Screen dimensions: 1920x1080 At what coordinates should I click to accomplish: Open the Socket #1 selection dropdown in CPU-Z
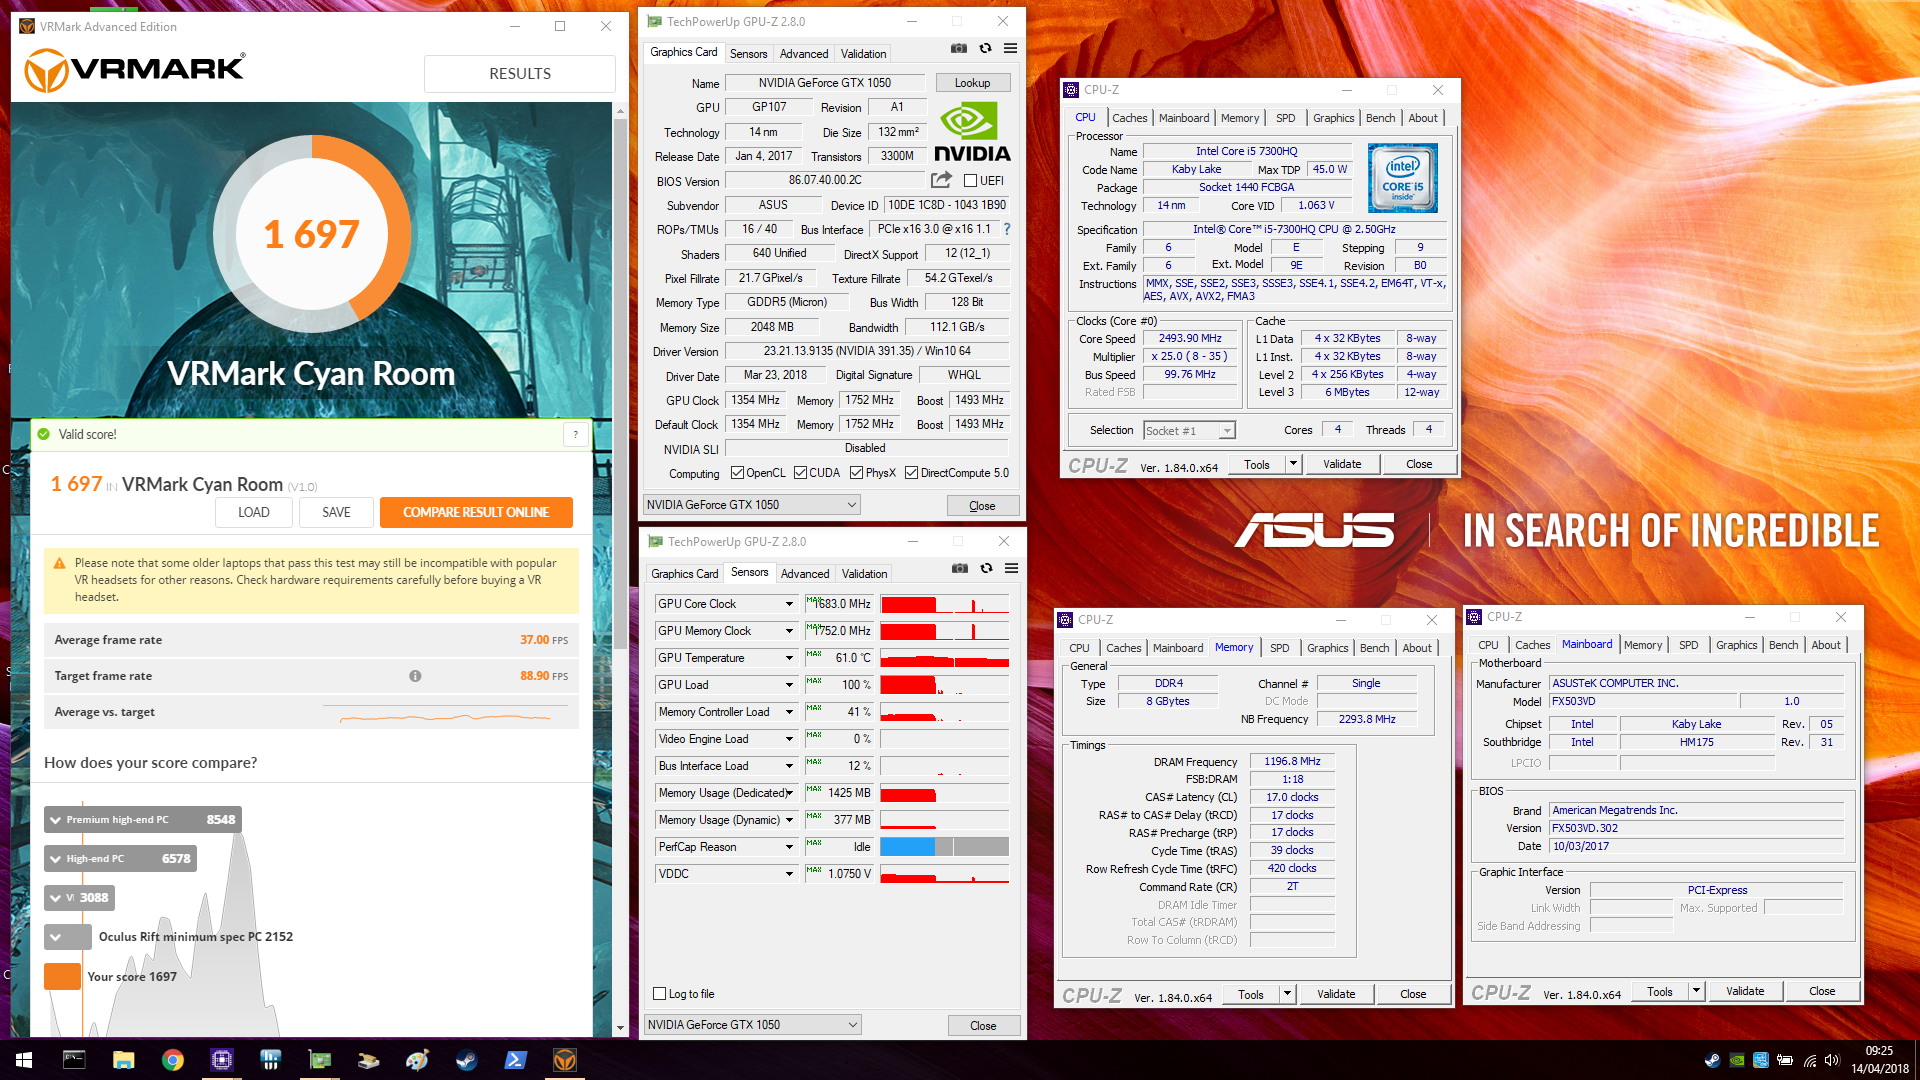(x=1189, y=431)
